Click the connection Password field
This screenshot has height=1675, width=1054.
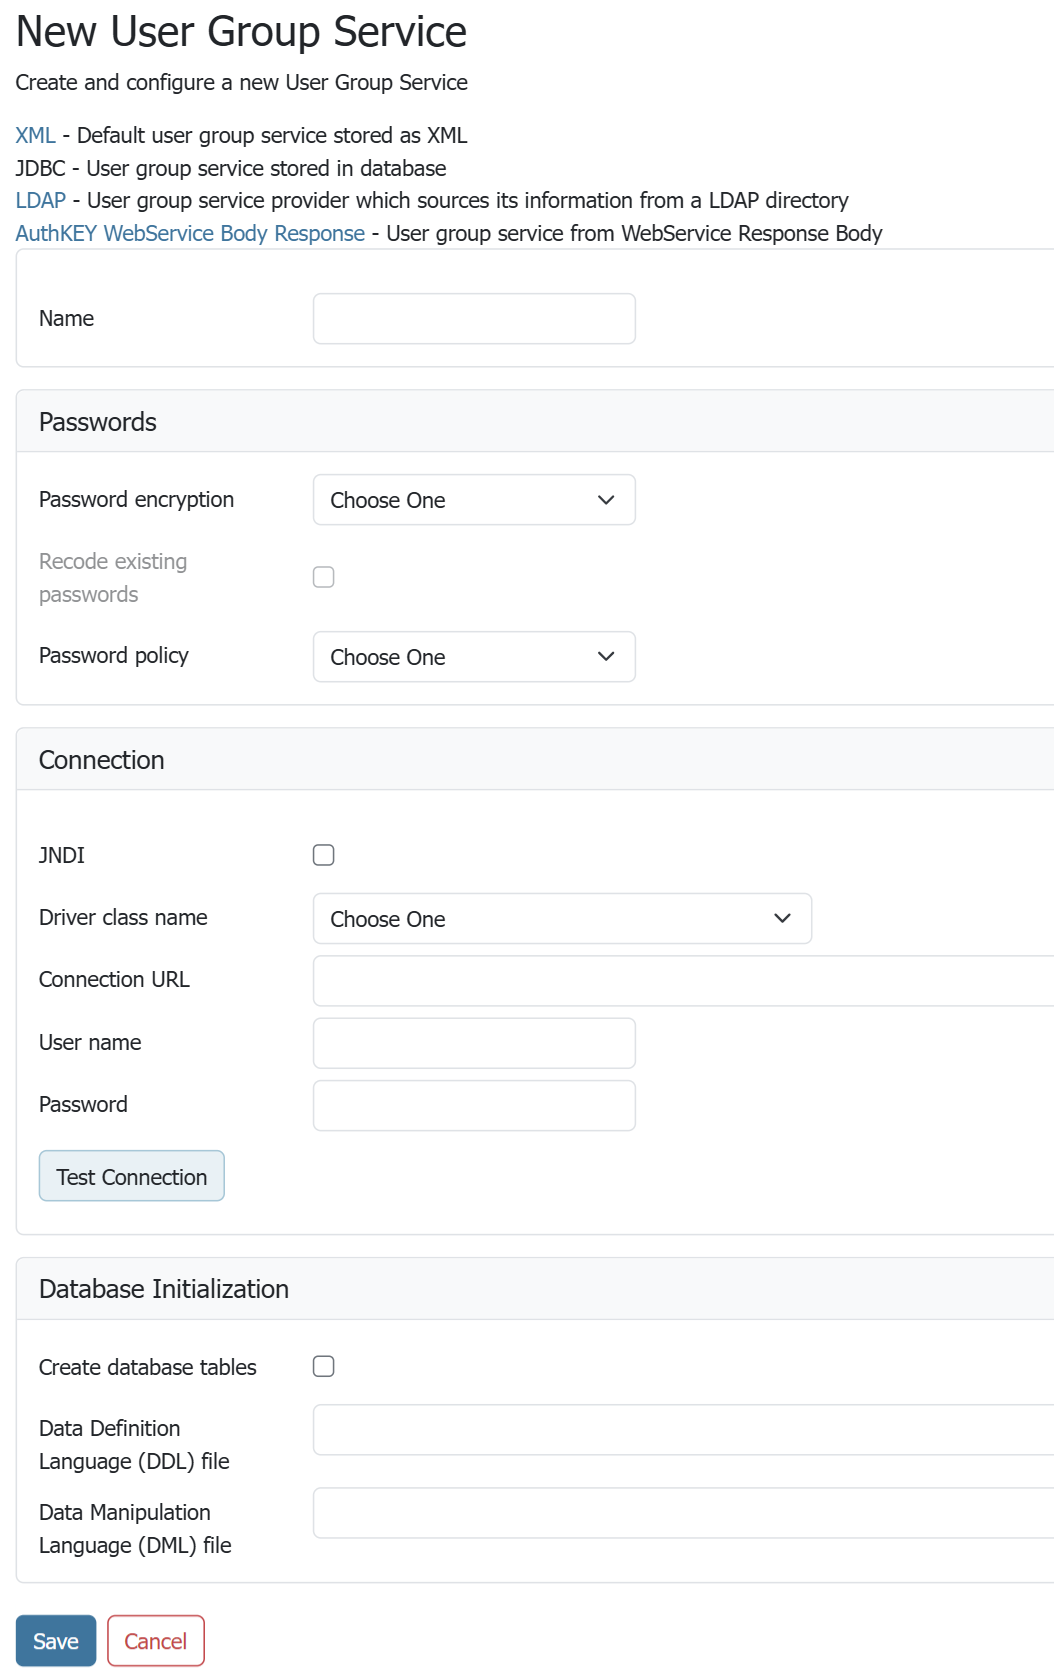pyautogui.click(x=474, y=1105)
